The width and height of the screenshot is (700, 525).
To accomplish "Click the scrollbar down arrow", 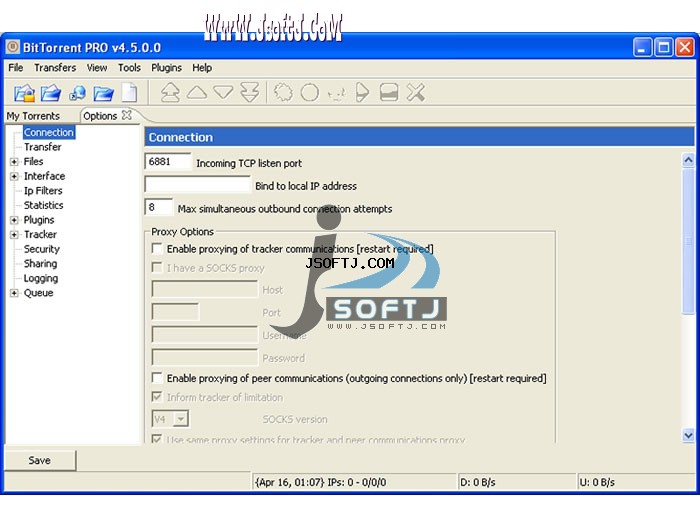I will pos(688,435).
